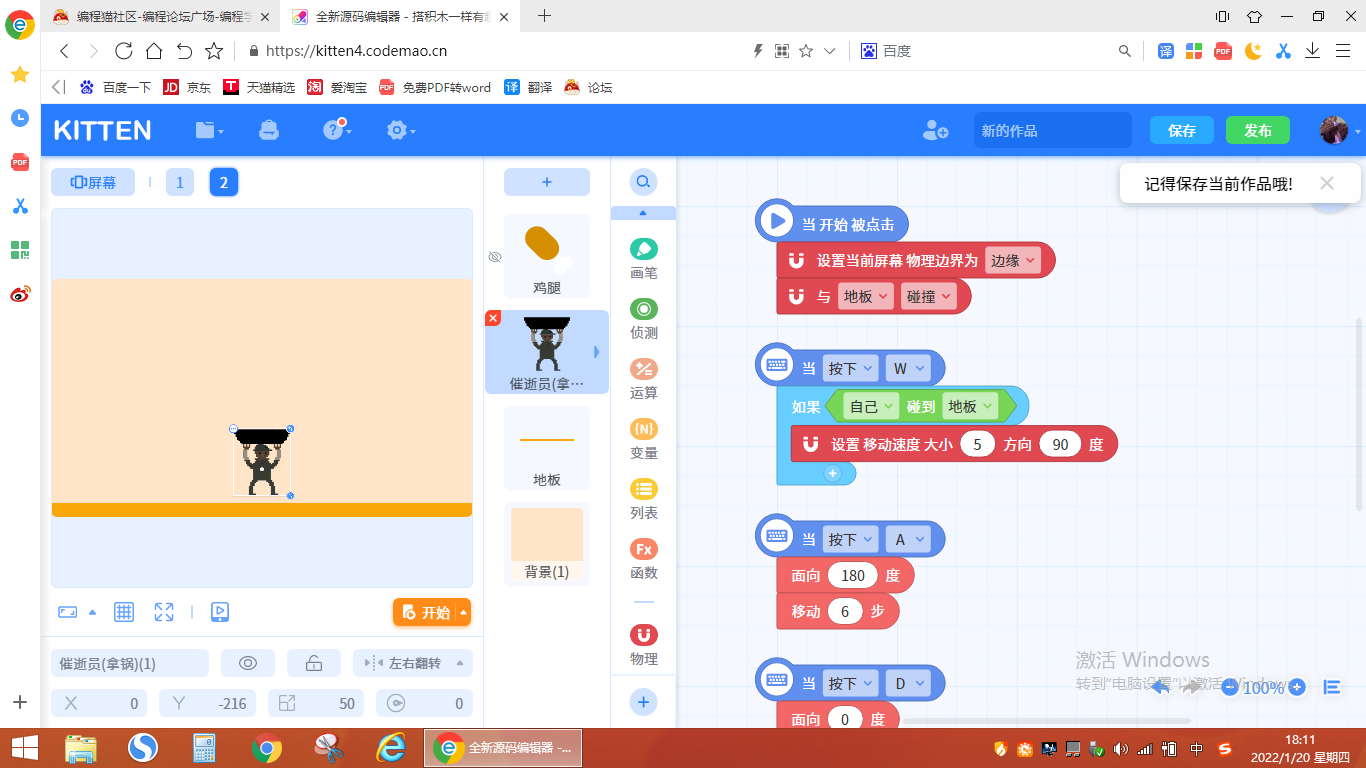
Task: Click the 保存 save button
Action: point(1182,130)
